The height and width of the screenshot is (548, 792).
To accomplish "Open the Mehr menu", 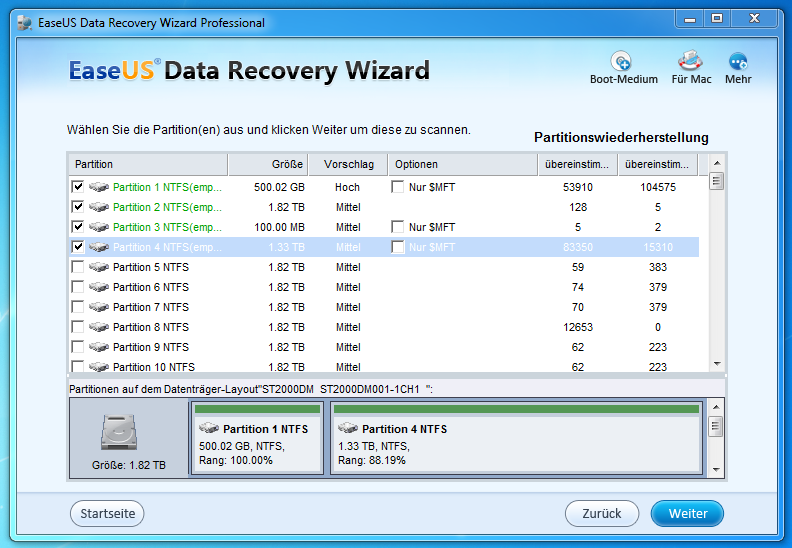I will coord(738,68).
